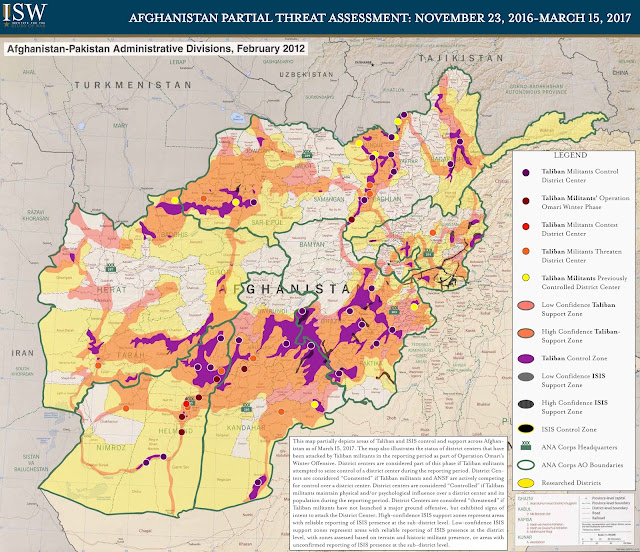Click the UZBEKISTAN country label
Viewport: 640px width, 552px height.
(307, 75)
